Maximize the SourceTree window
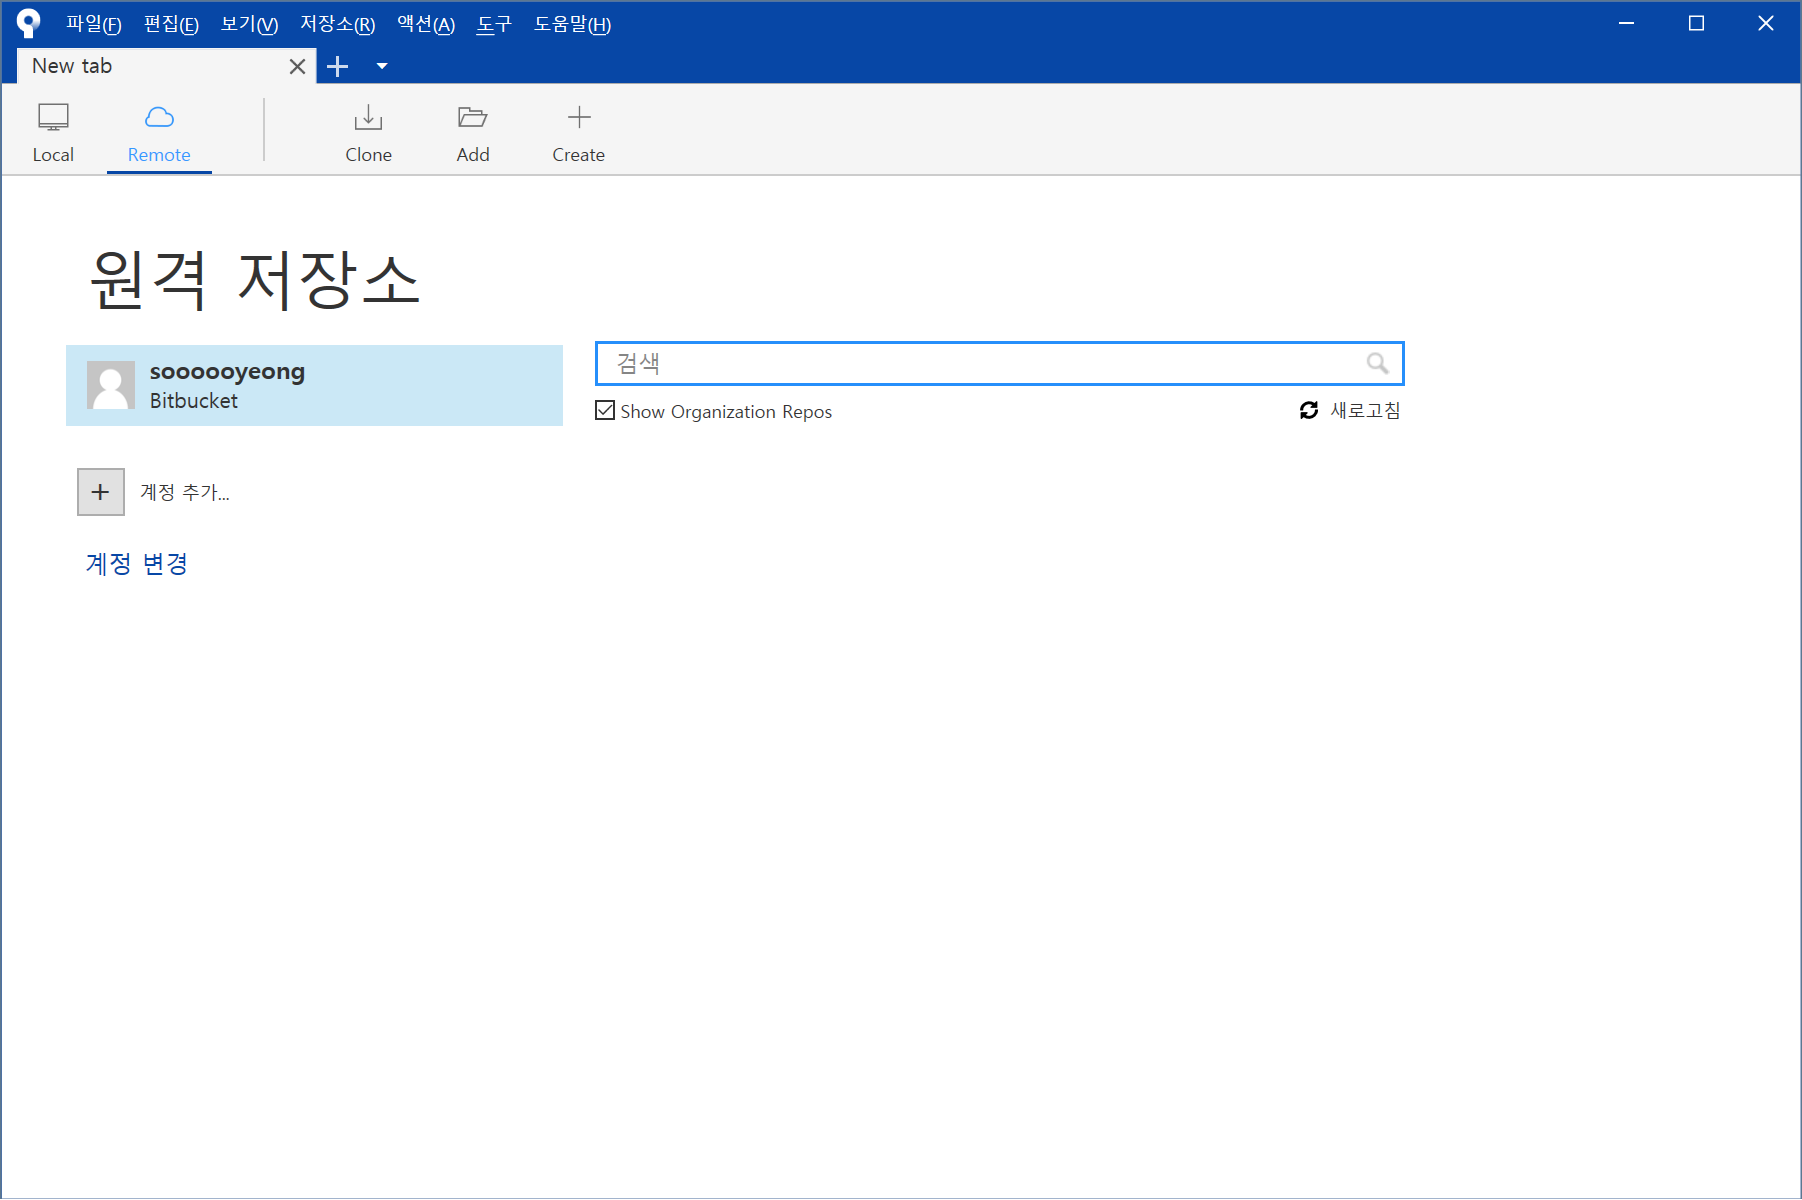Screen dimensions: 1802x1200 point(1696,23)
